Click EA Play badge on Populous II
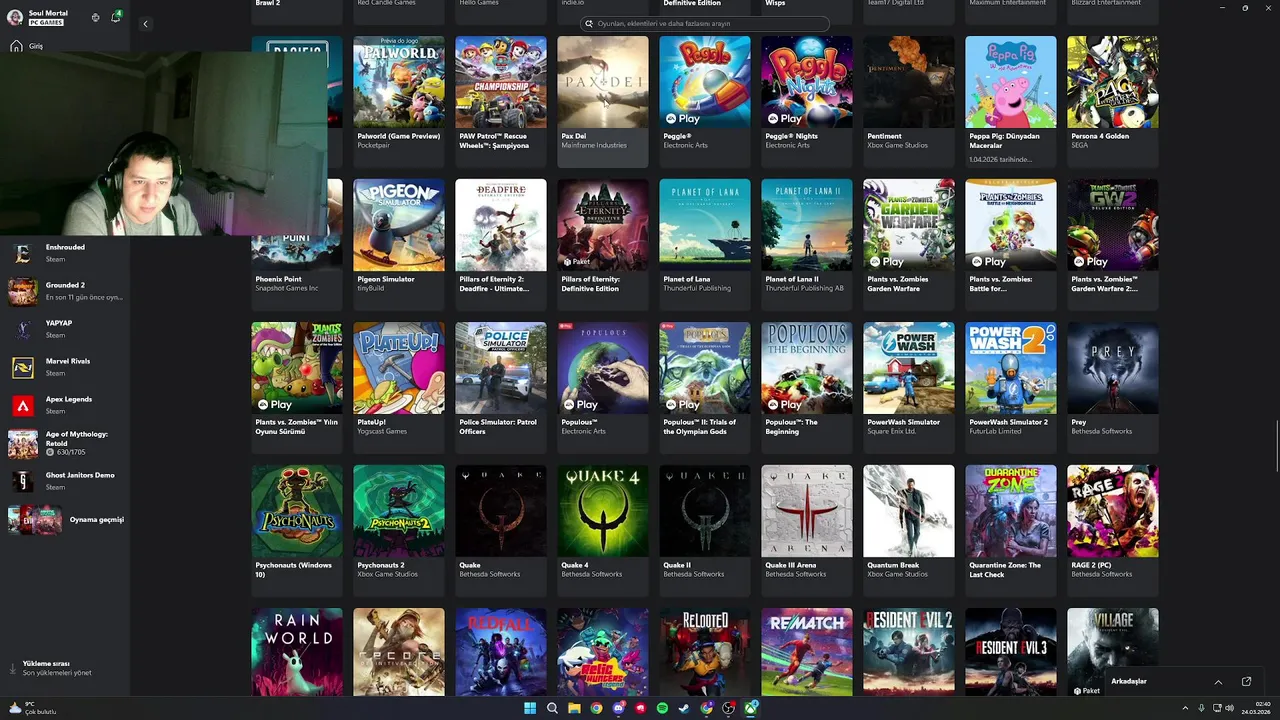The image size is (1280, 720). coord(682,404)
